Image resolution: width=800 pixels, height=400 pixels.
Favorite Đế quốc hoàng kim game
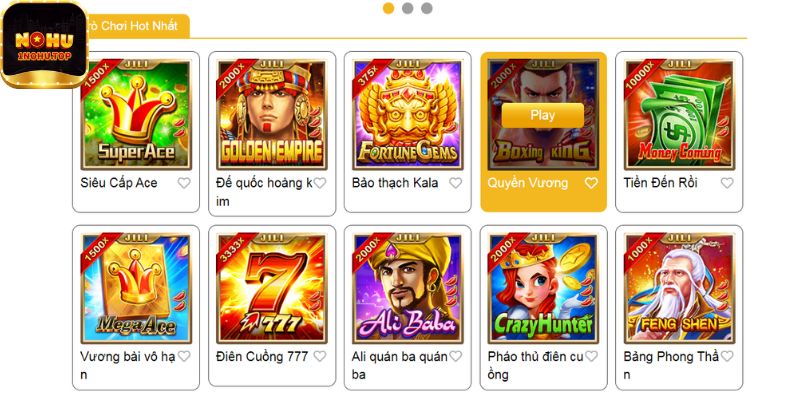click(x=320, y=183)
